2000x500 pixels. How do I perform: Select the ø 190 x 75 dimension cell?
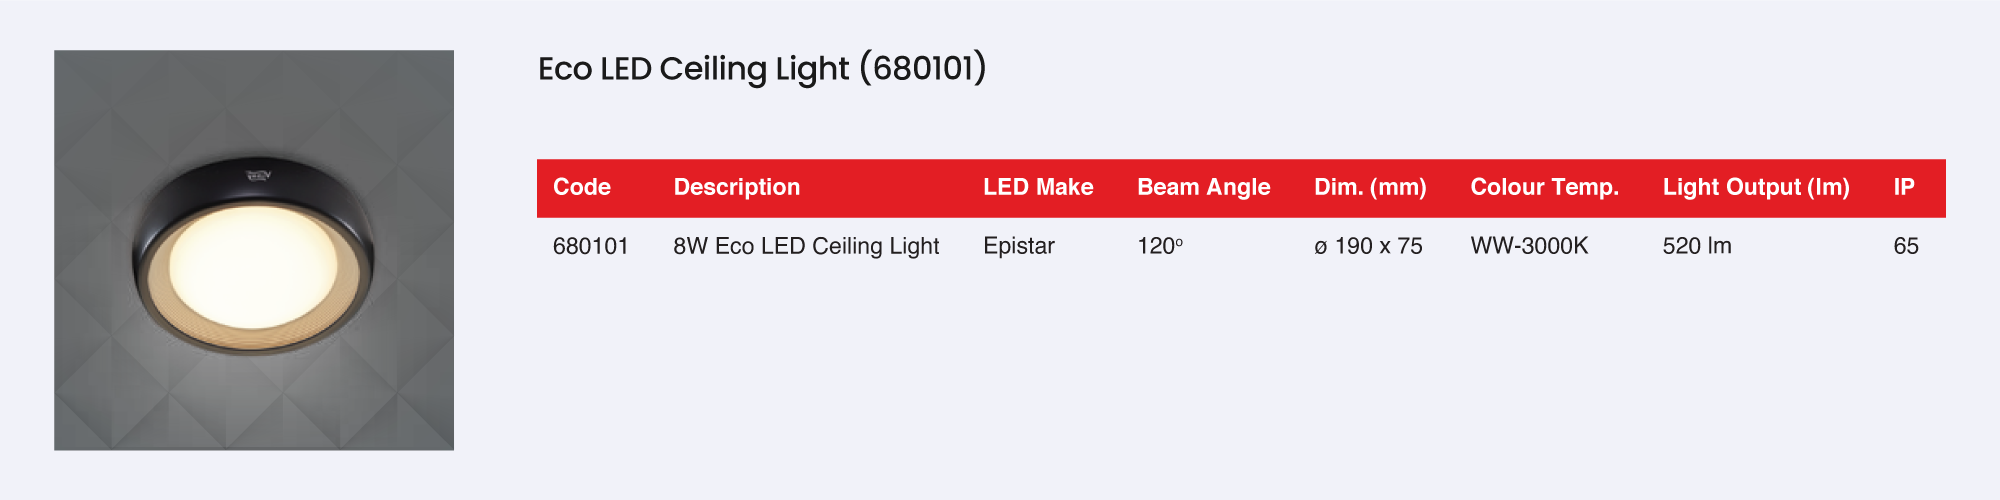(1368, 246)
